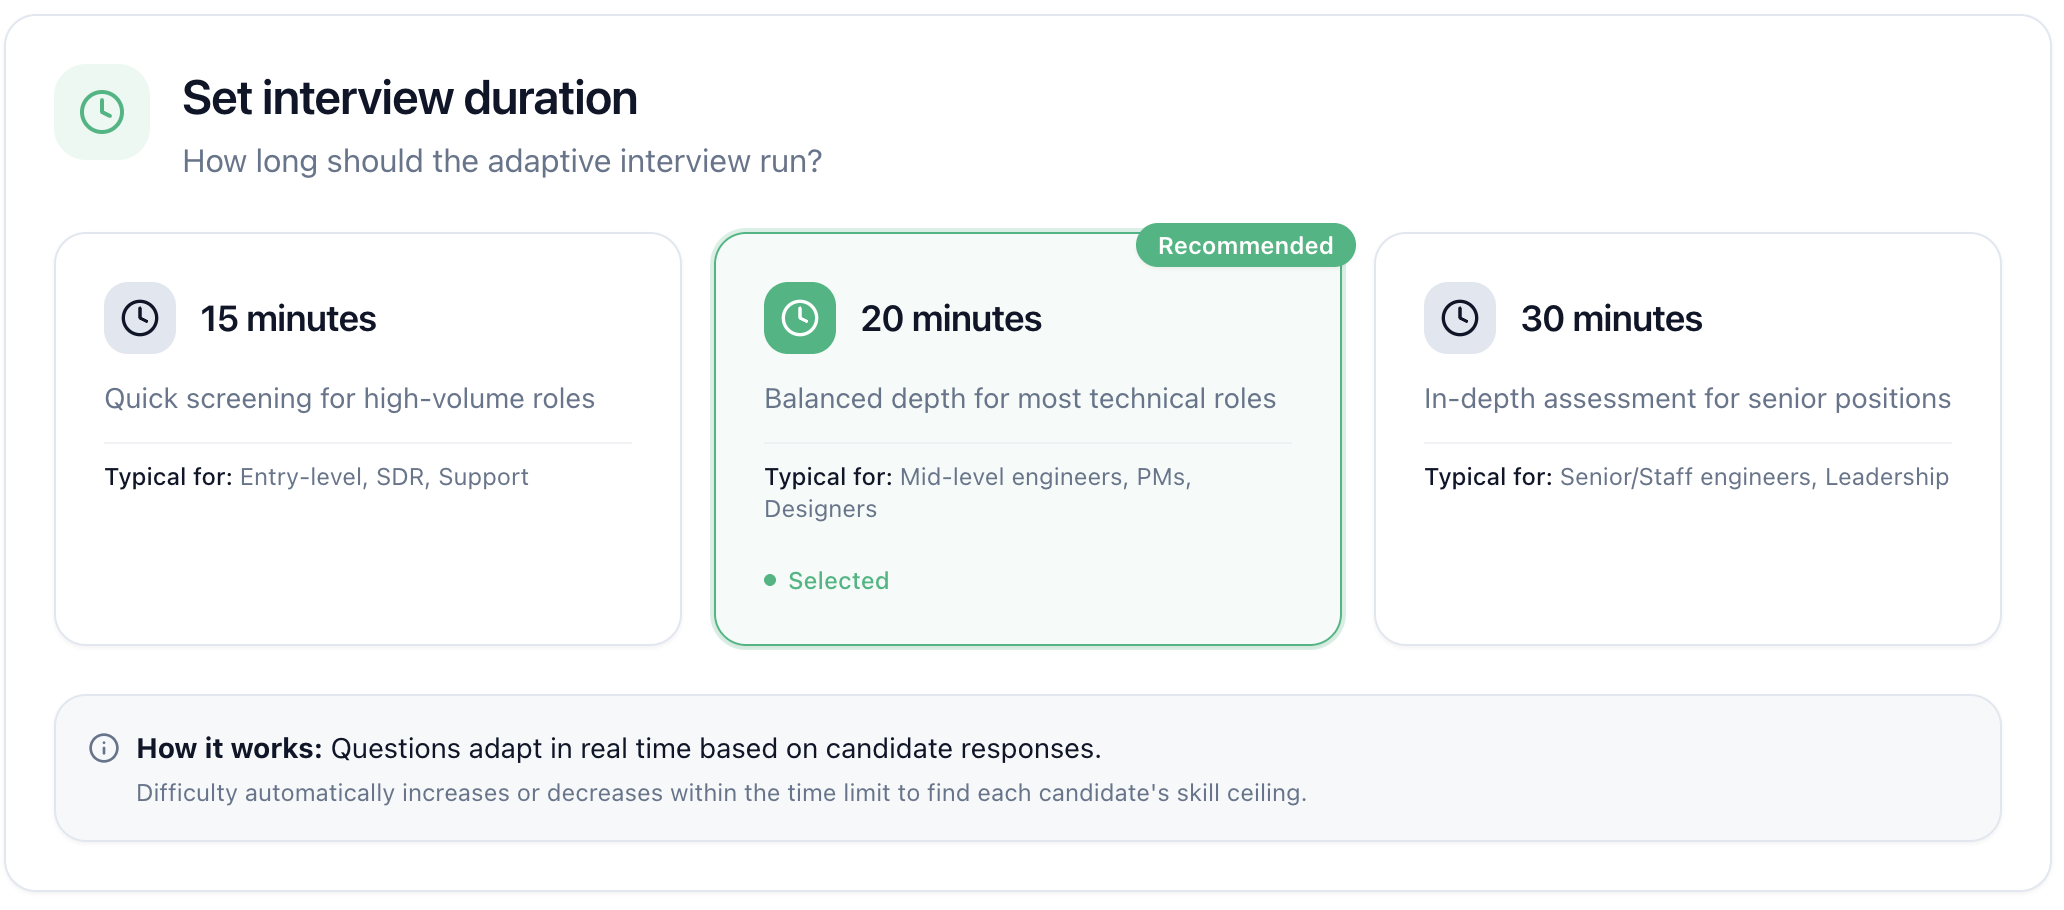Viewport: 2064px width, 910px height.
Task: Click the info icon beside How it works
Action: pyautogui.click(x=104, y=748)
